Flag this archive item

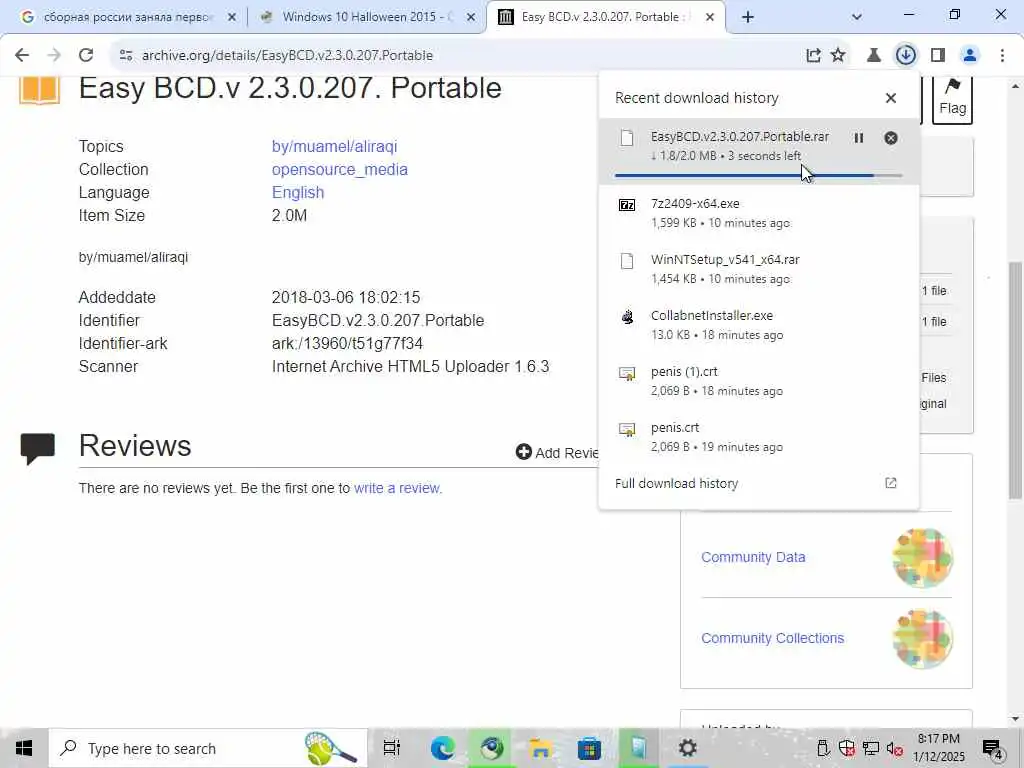coord(952,99)
